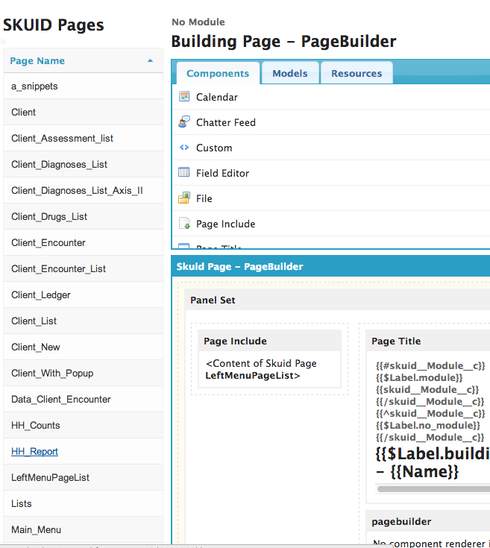Click the File component label
This screenshot has height=548, width=490.
[204, 199]
